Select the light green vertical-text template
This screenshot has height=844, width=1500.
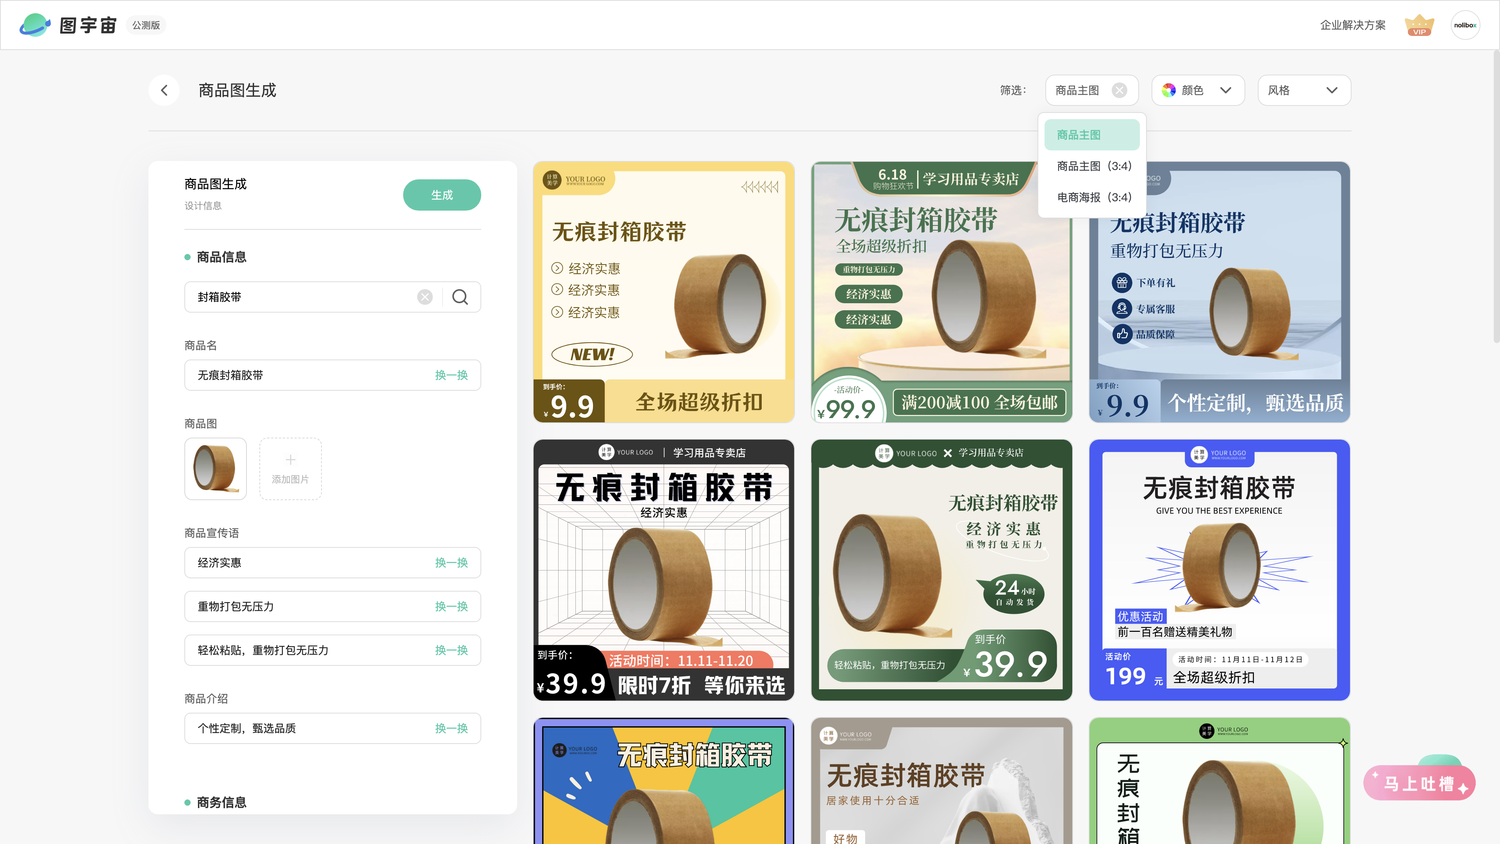tap(1220, 781)
